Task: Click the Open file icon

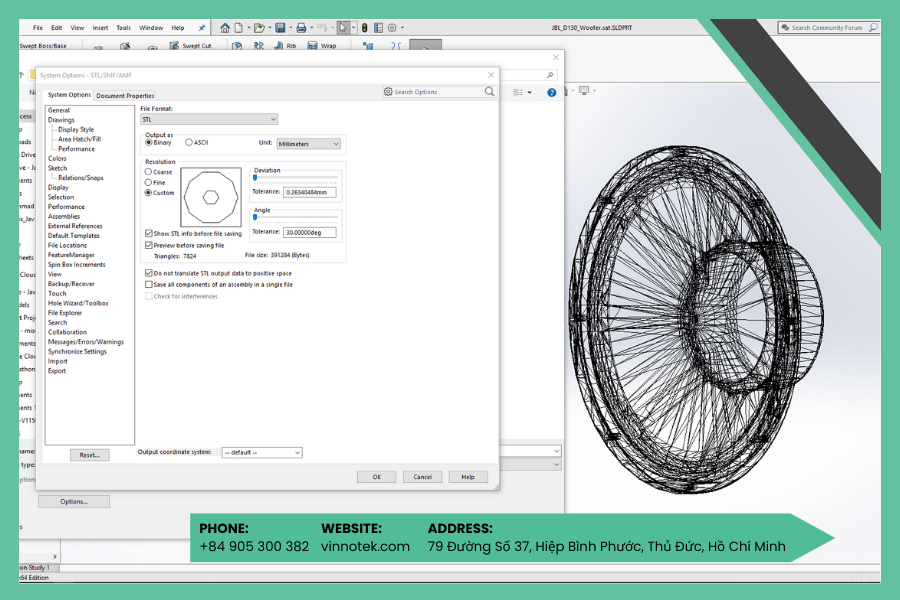Action: pos(259,28)
